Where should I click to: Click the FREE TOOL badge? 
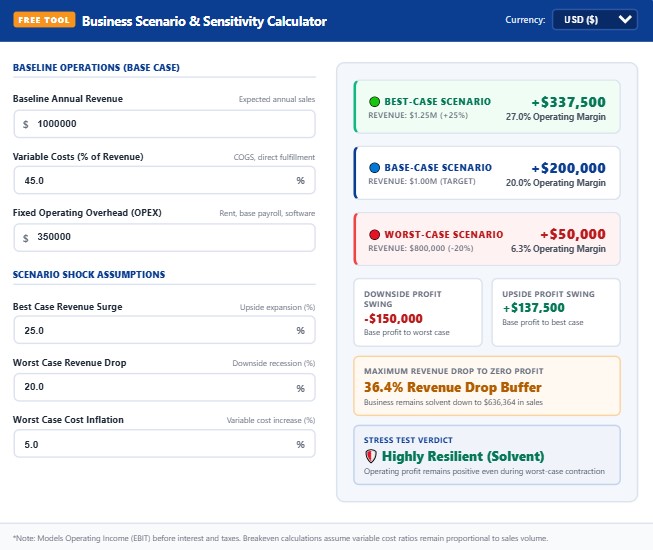pyautogui.click(x=44, y=20)
